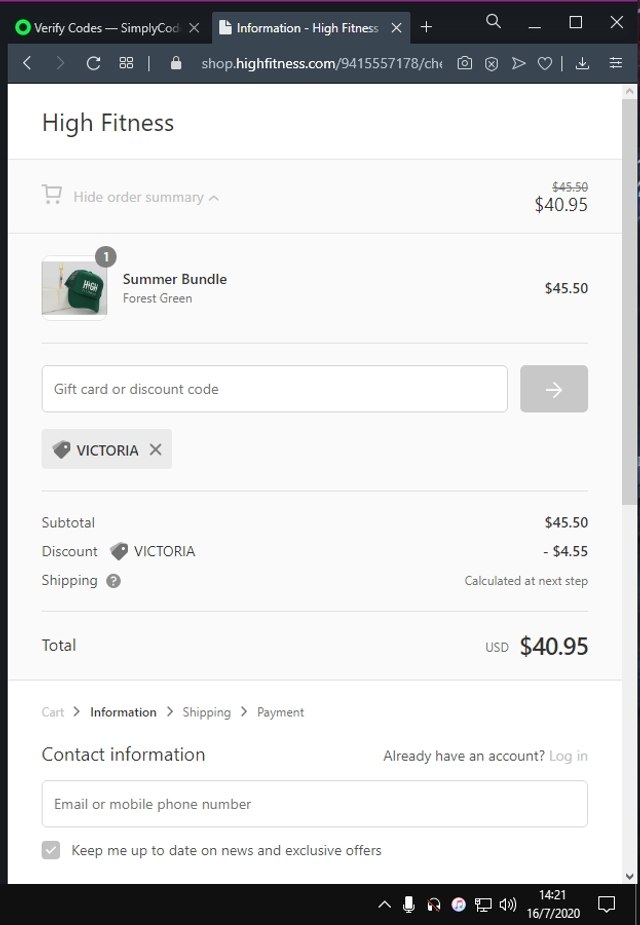
Task: Click the apply discount arrow button
Action: pos(554,389)
